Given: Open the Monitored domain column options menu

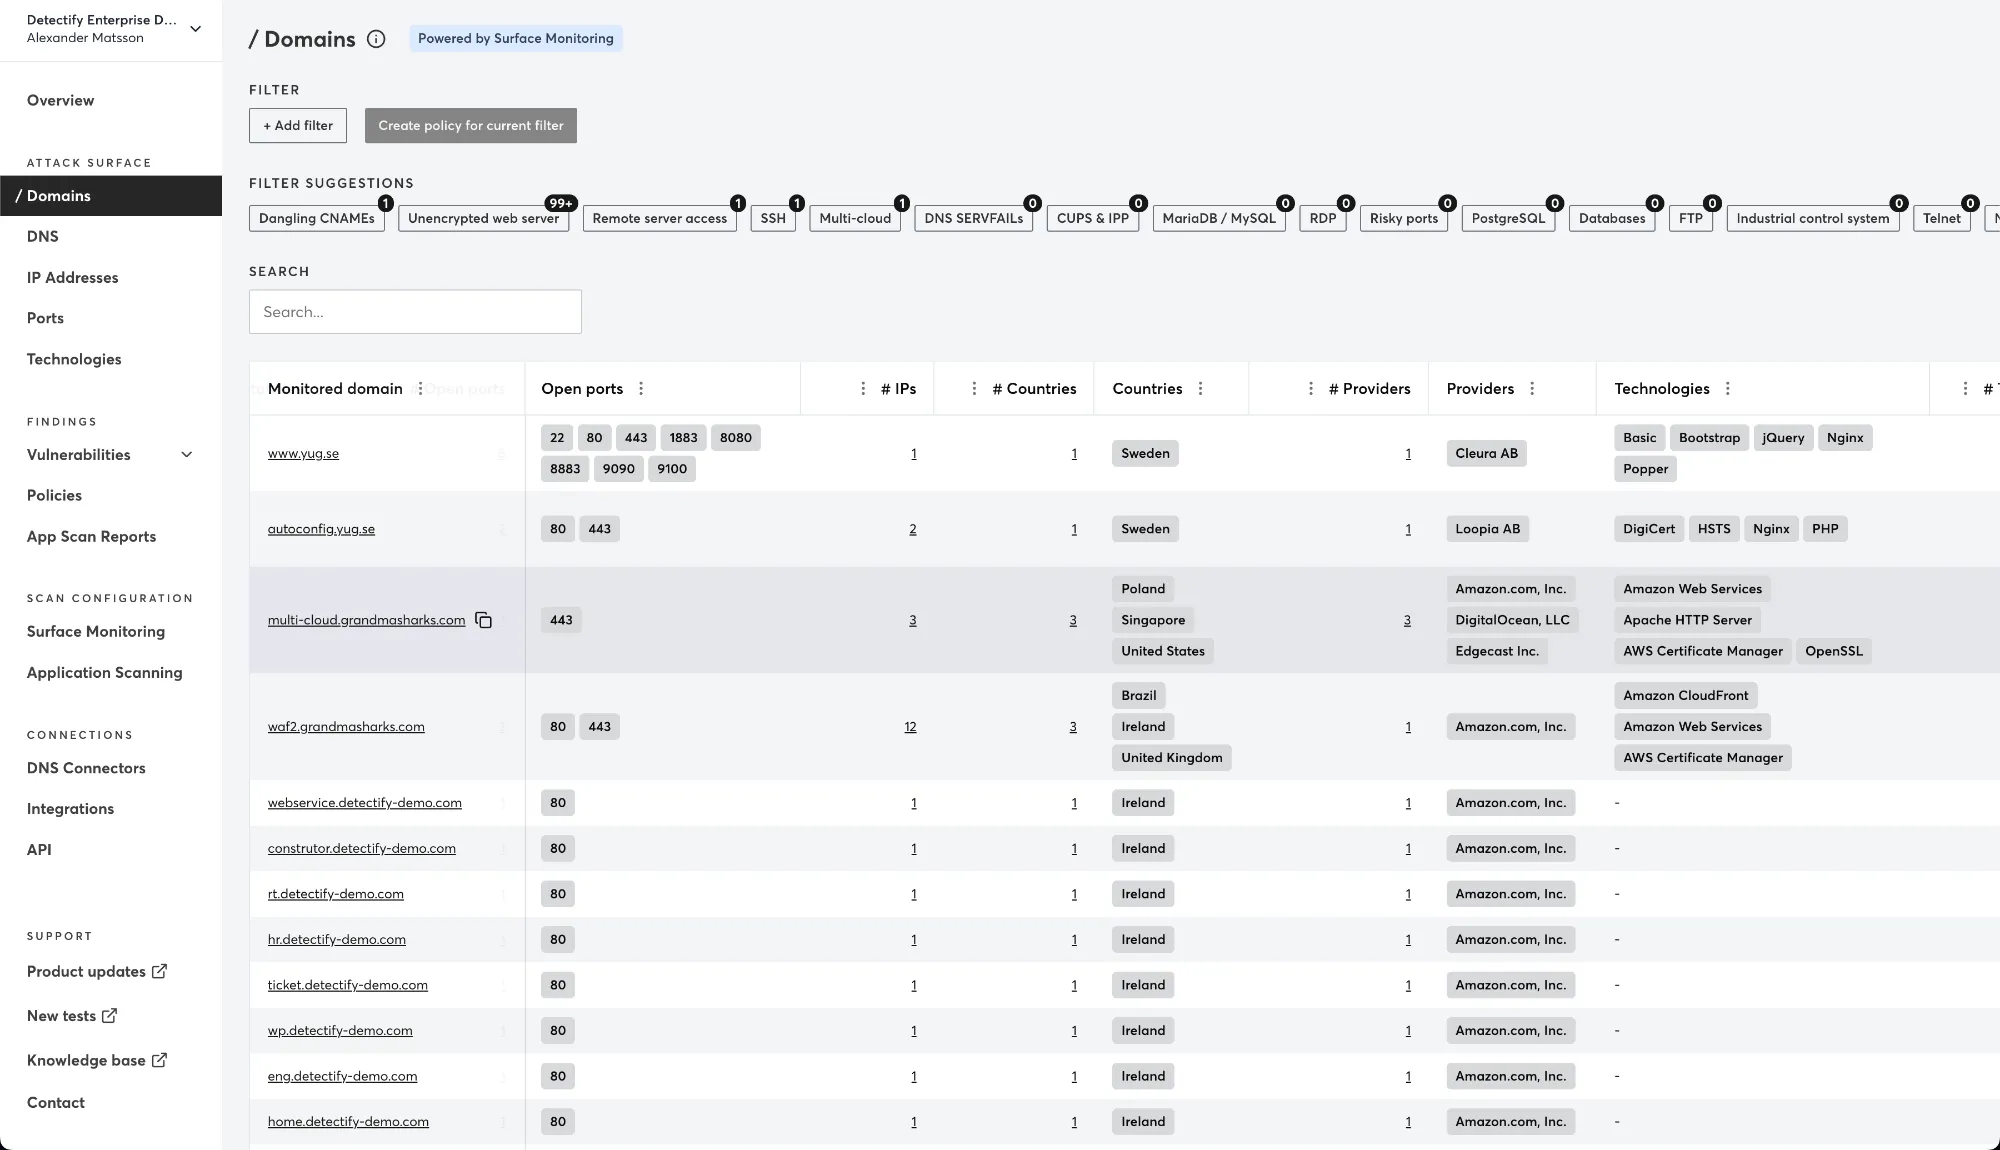Looking at the screenshot, I should click(420, 389).
